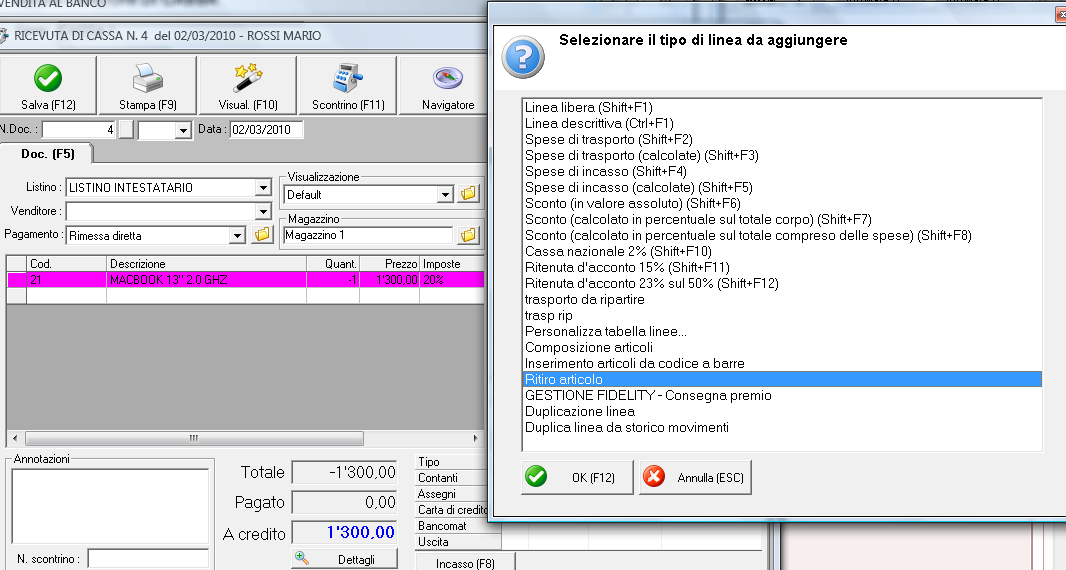Click the price cell 1'300,00
The width and height of the screenshot is (1066, 570).
tap(390, 280)
